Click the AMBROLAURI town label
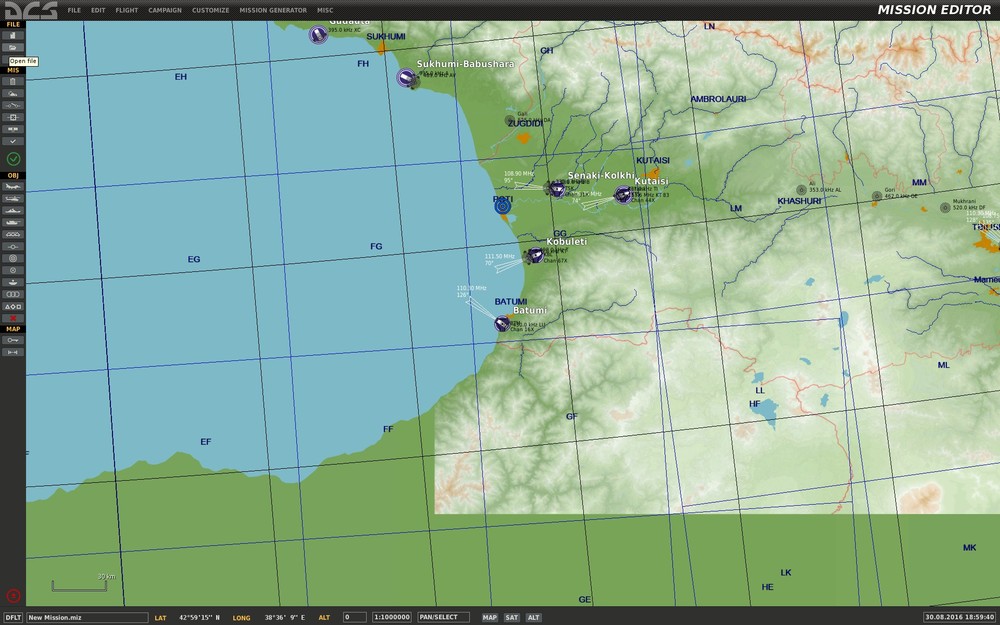 718,99
